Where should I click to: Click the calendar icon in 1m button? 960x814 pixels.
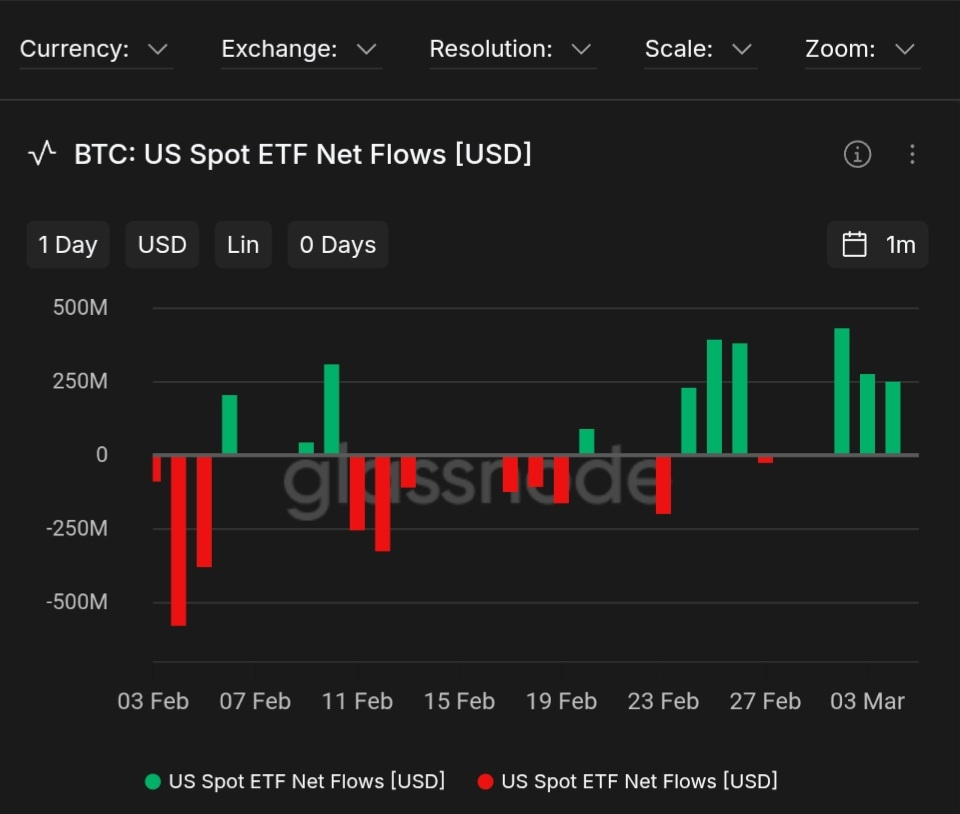point(854,245)
